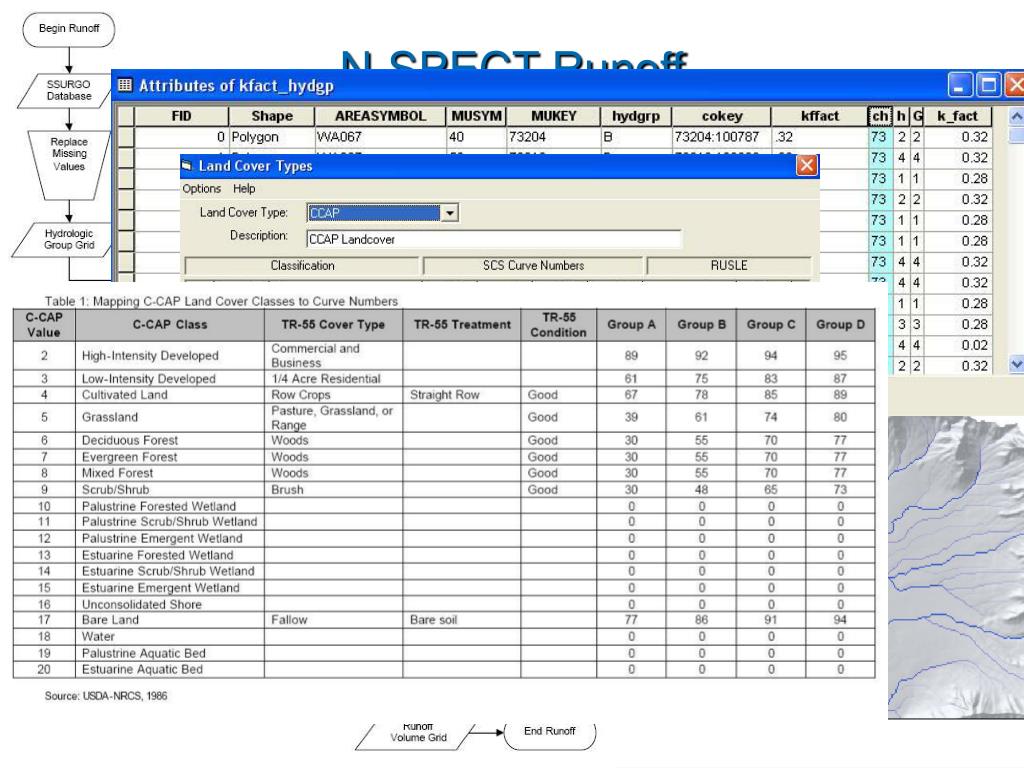This screenshot has width=1024, height=768.
Task: Click the Deciduous Forest class cell
Action: 170,440
